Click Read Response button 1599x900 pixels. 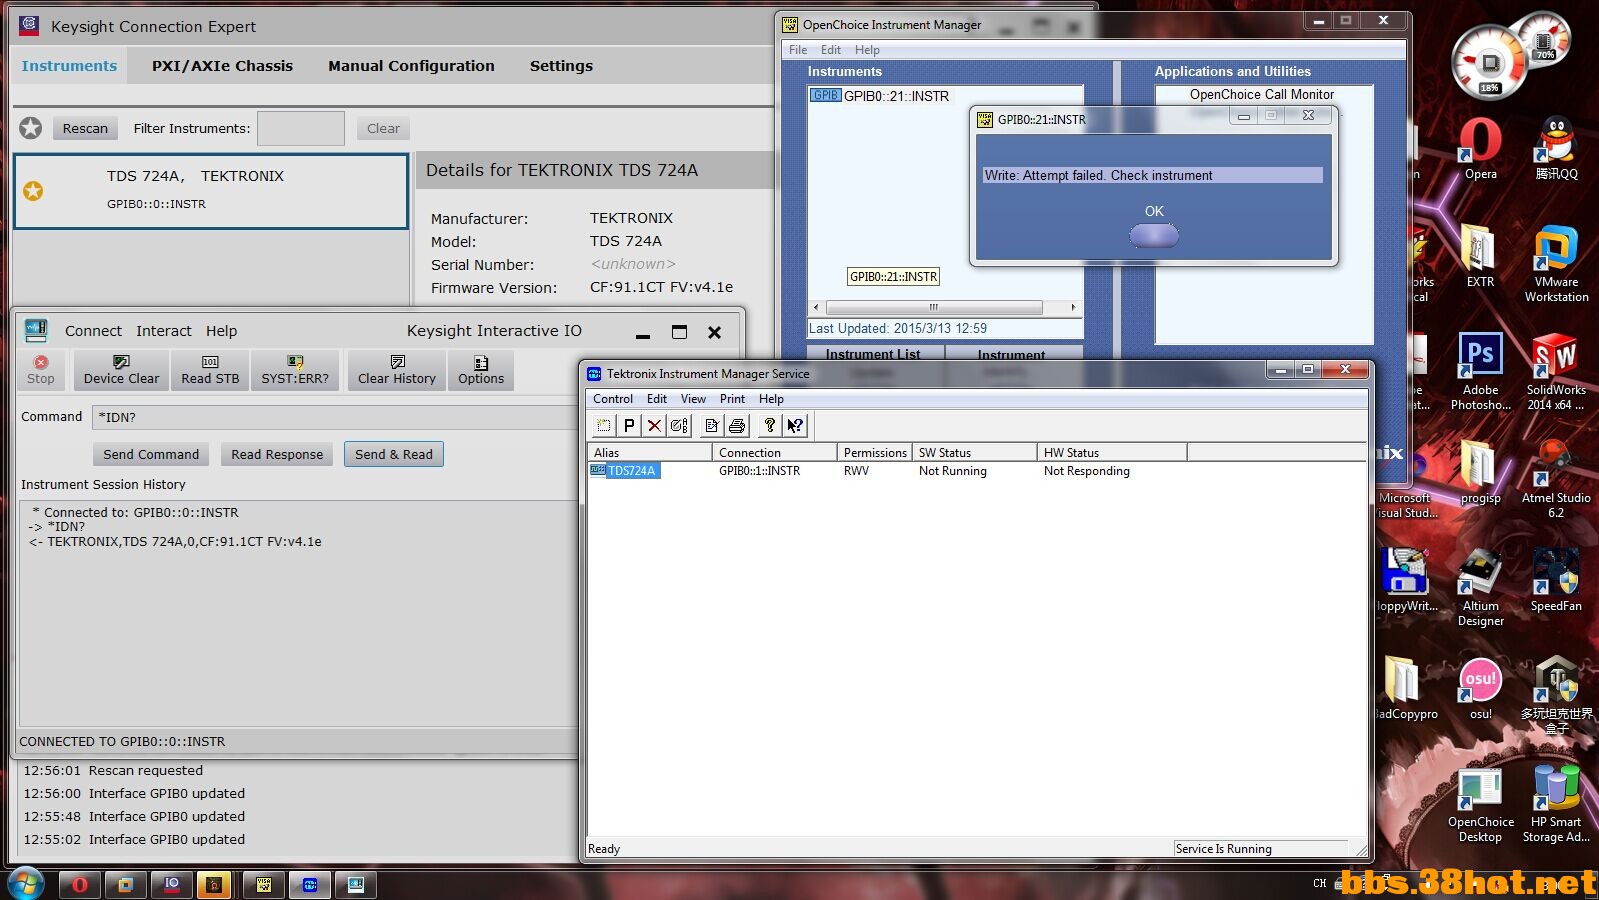(277, 454)
